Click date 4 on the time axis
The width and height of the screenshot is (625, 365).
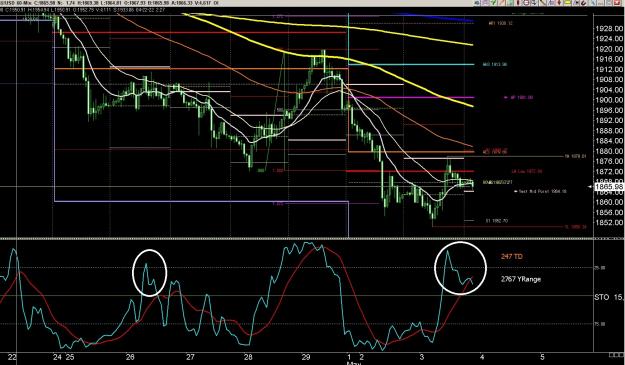[482, 357]
